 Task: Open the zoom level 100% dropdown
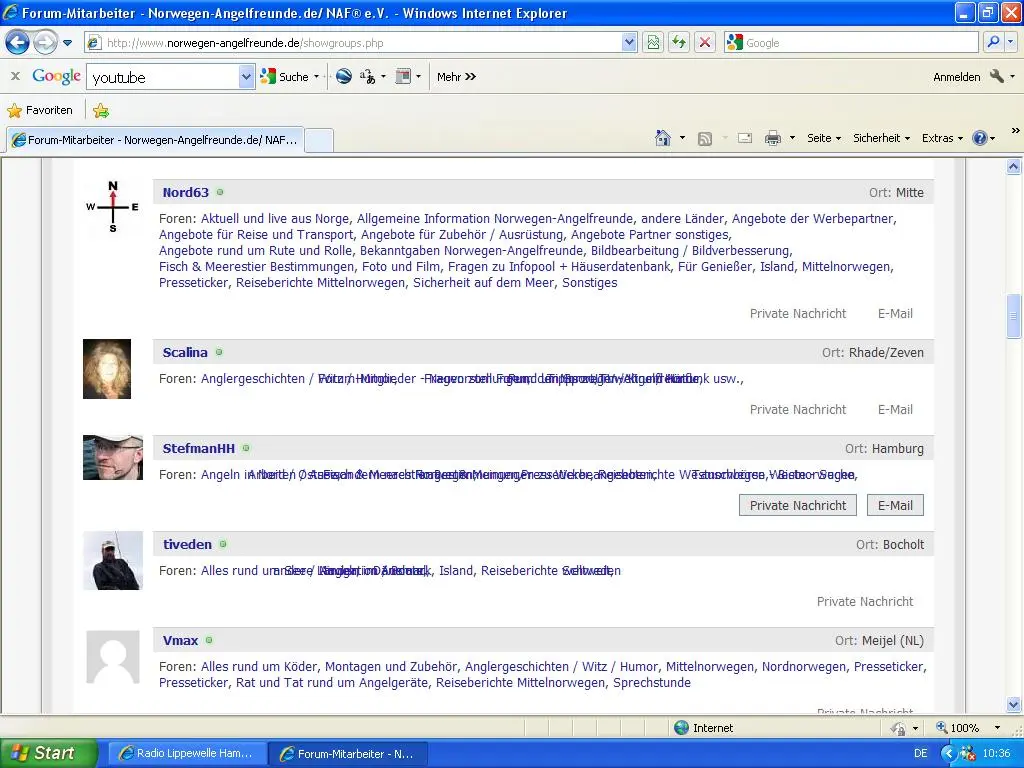click(x=996, y=728)
